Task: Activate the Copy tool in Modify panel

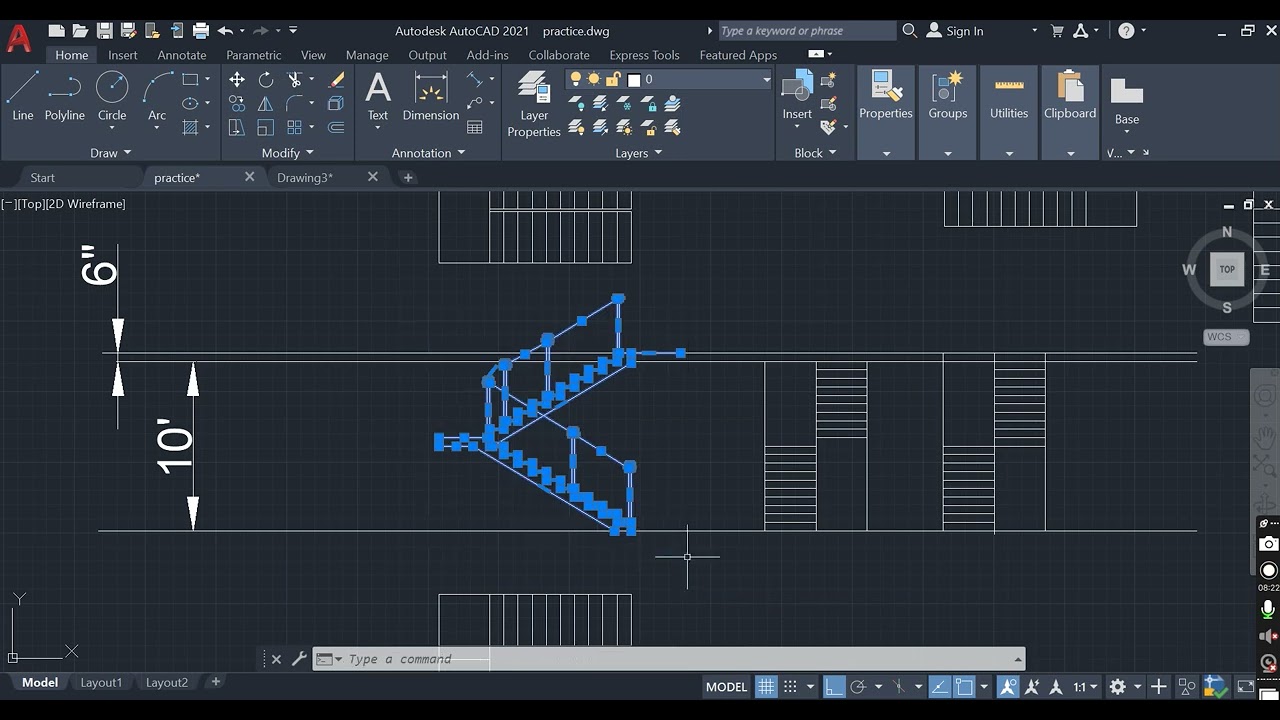Action: pos(237,103)
